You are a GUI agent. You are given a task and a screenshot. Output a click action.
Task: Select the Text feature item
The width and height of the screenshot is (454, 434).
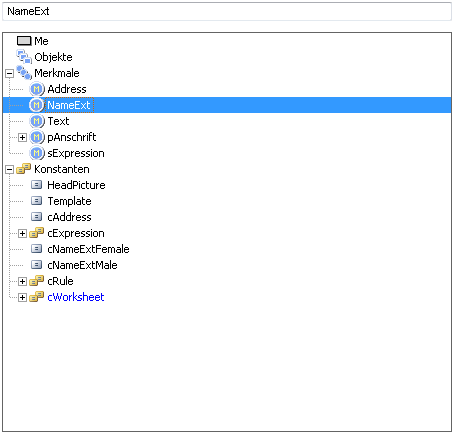coord(58,121)
